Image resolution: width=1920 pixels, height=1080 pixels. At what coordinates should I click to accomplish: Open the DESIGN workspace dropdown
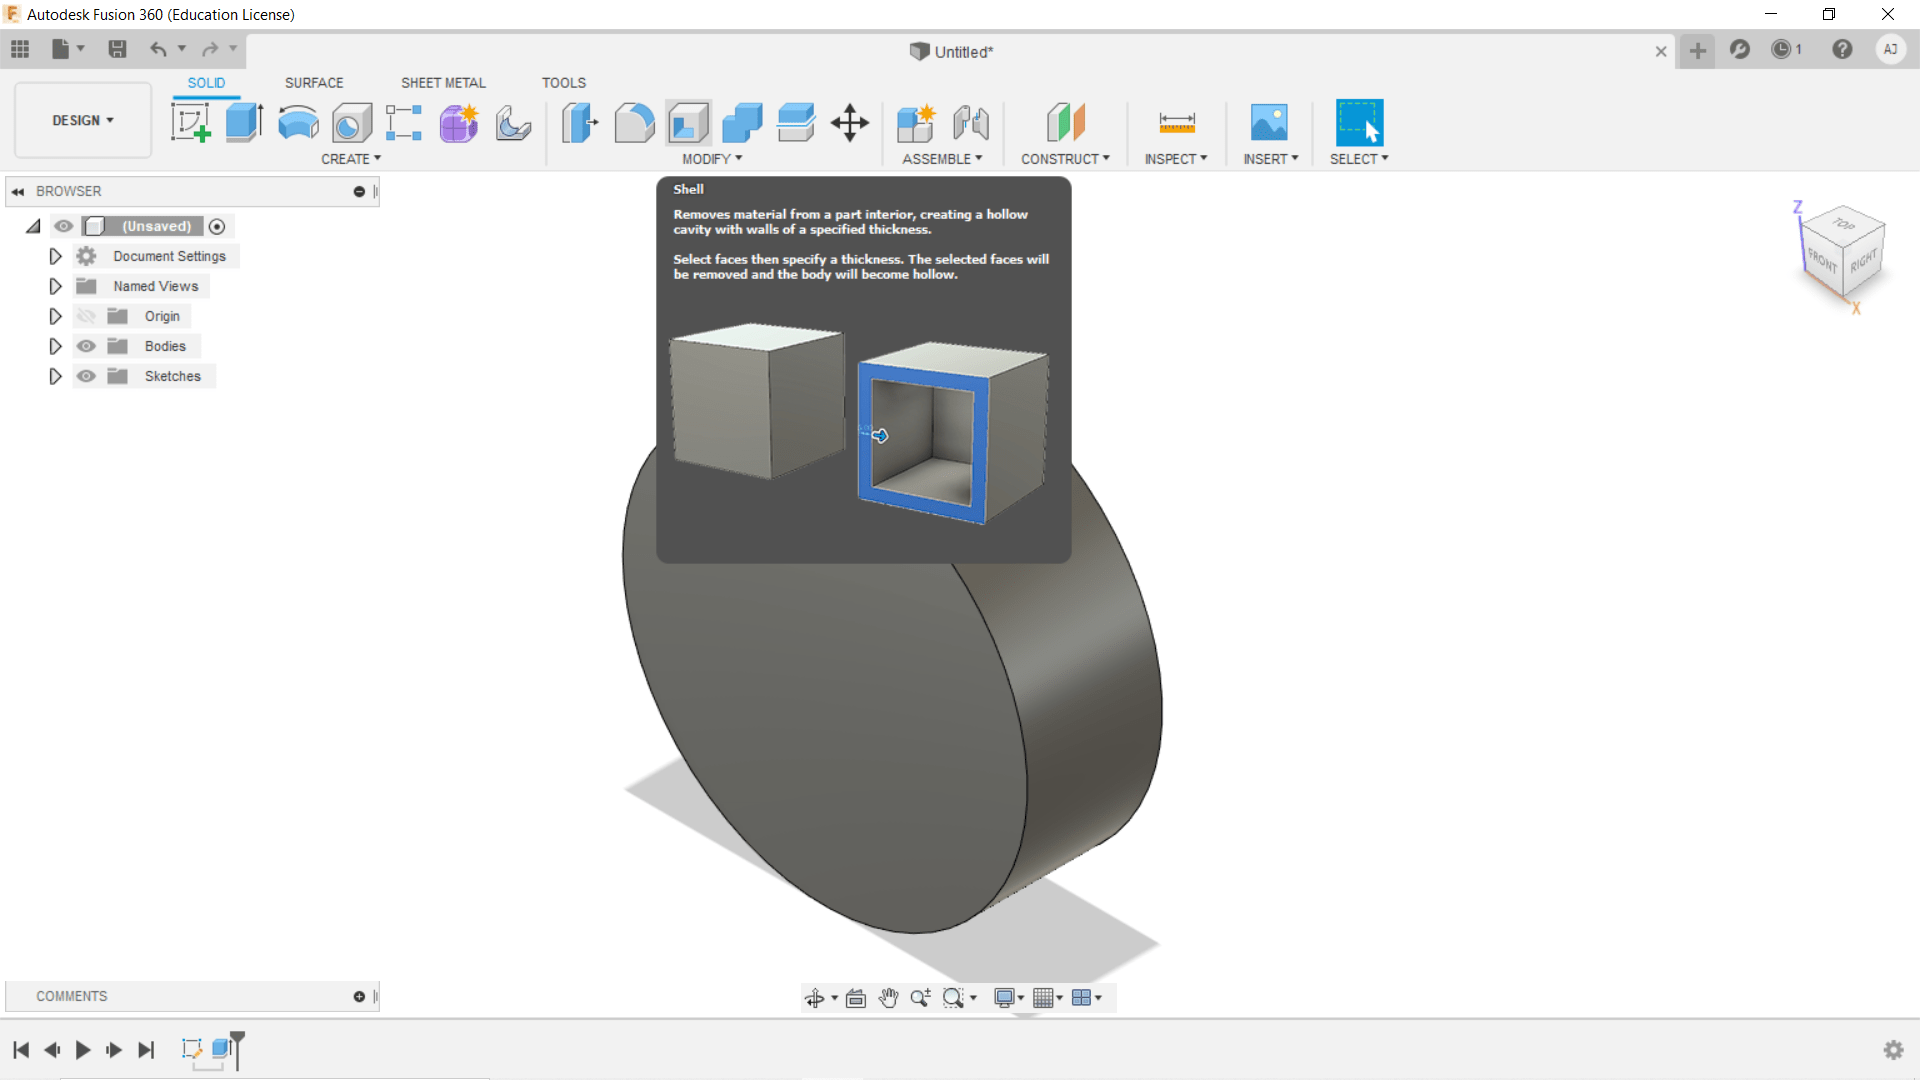[x=83, y=120]
